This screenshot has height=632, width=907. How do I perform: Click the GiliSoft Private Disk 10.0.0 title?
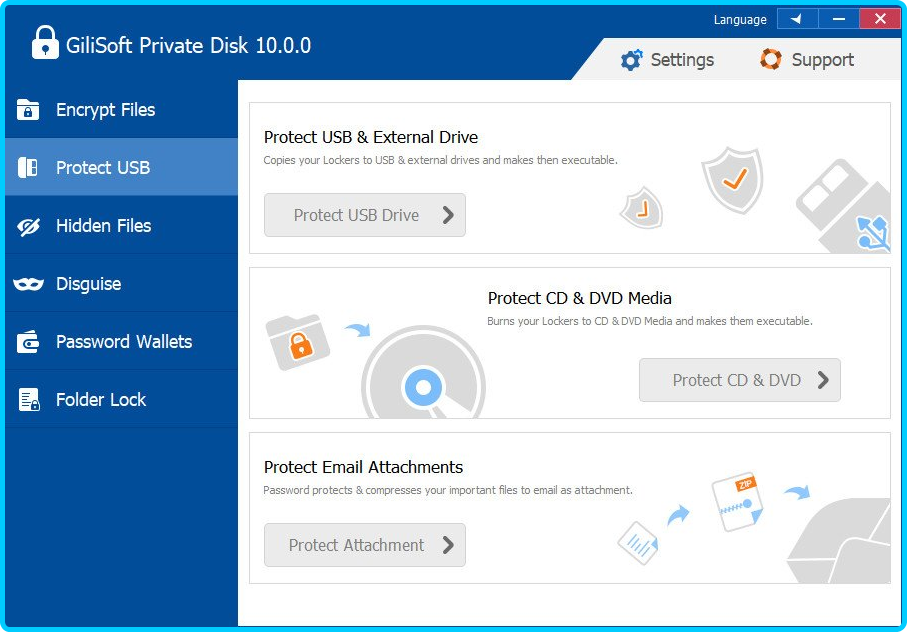(x=189, y=45)
